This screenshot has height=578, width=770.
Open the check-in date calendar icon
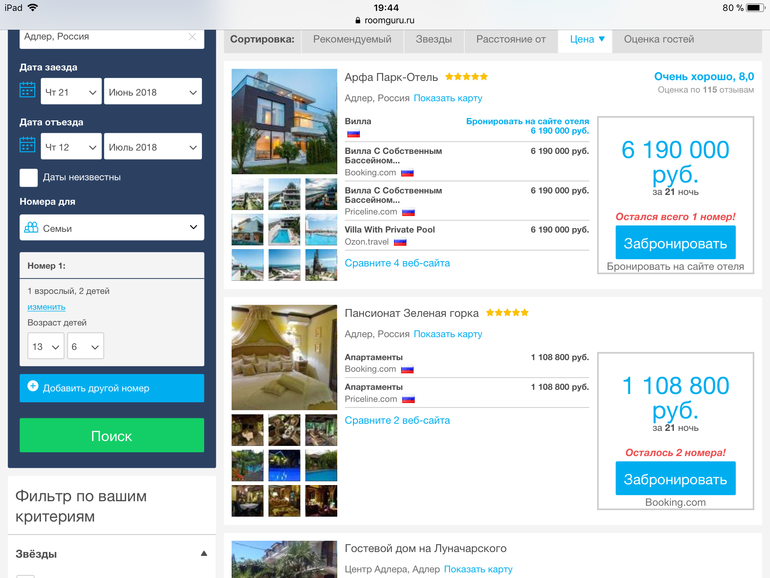(28, 91)
